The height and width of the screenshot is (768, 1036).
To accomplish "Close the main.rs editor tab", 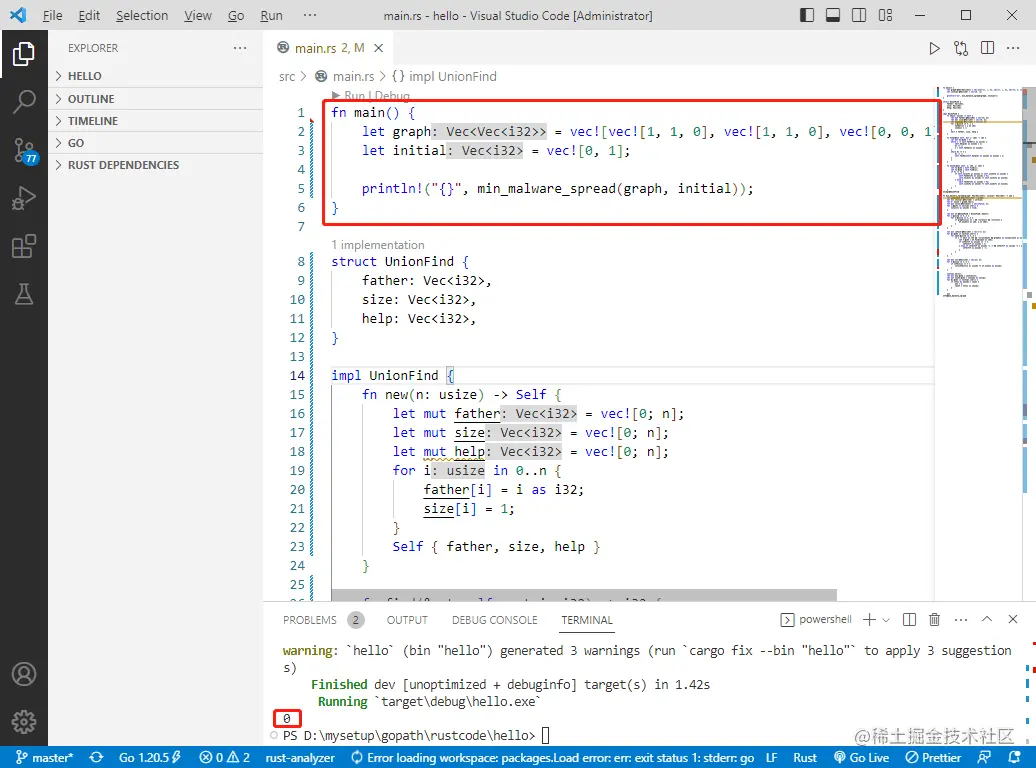I will (379, 48).
